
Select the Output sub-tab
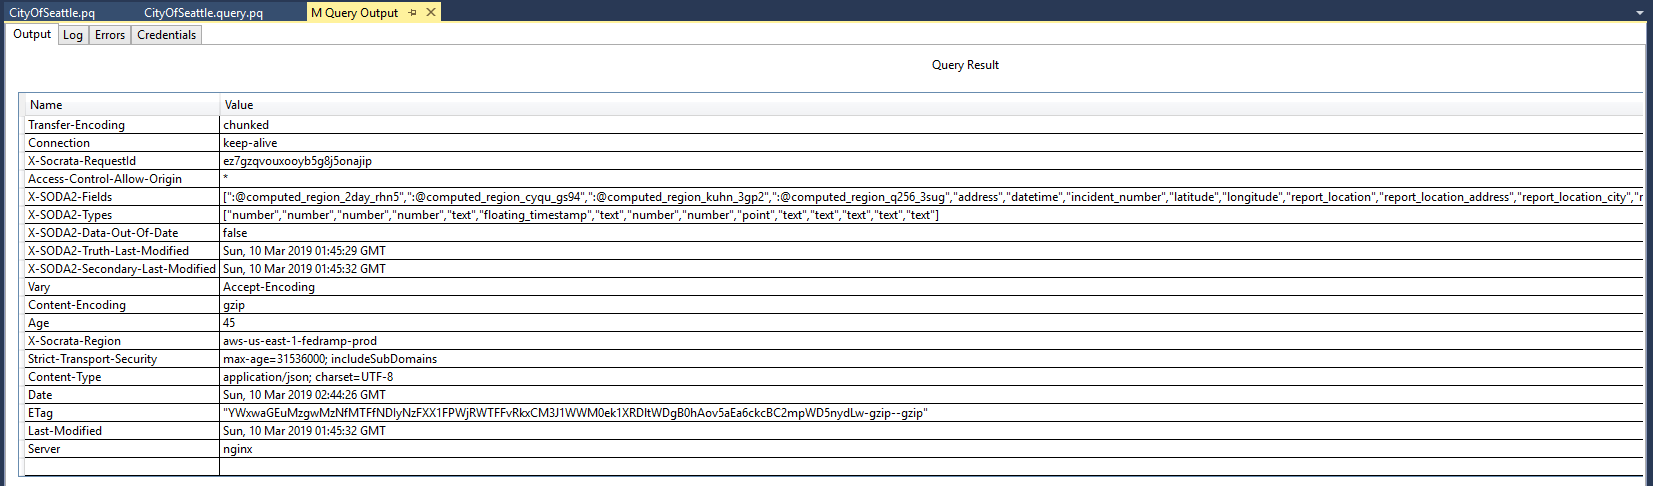[x=32, y=34]
